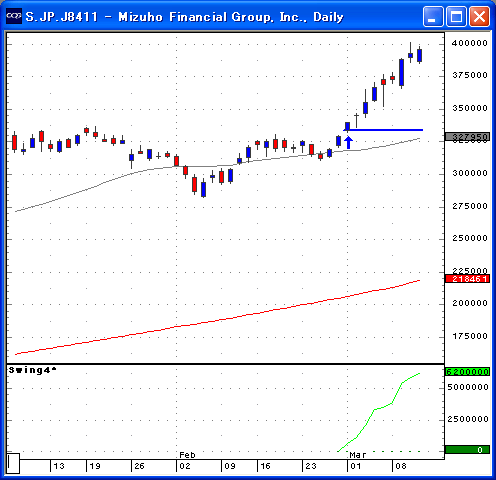Click the 01 date label on time axis
This screenshot has height=480, width=496.
(x=356, y=466)
